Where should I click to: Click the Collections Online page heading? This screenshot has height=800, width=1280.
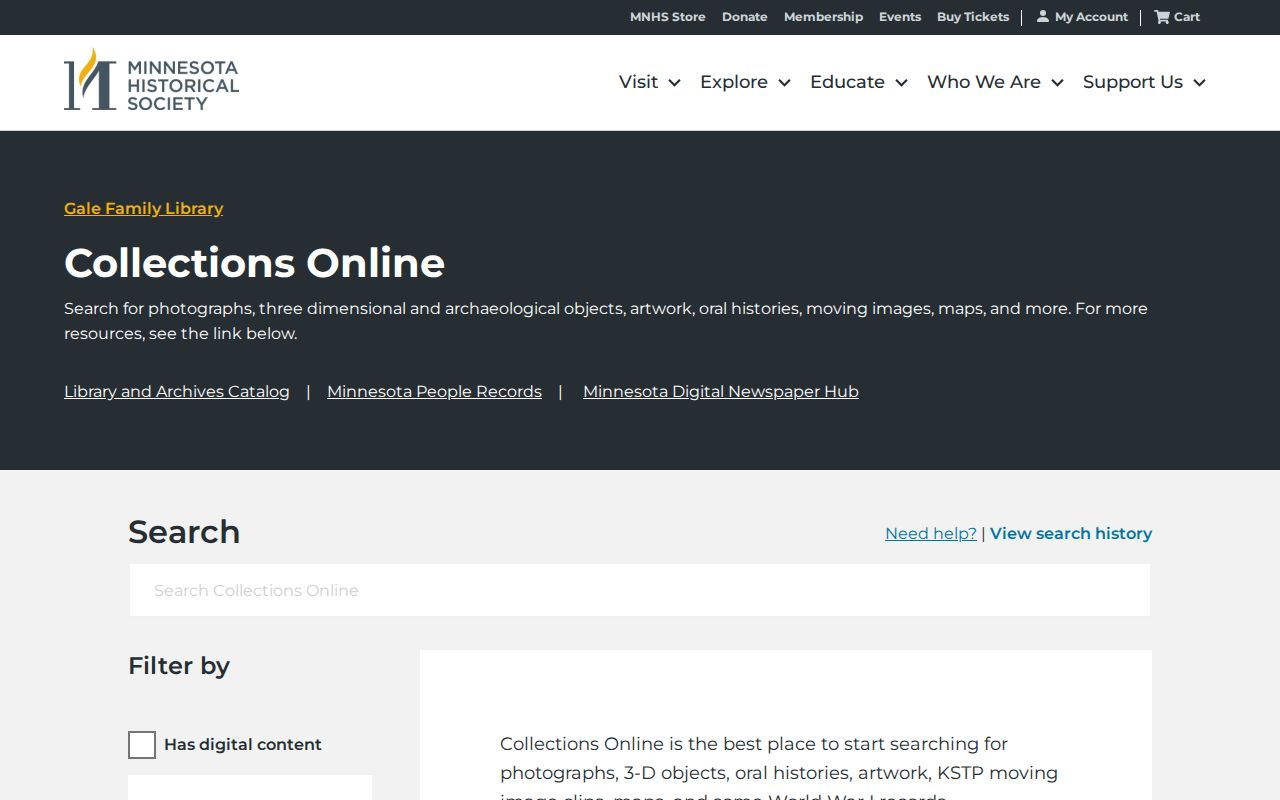click(254, 263)
